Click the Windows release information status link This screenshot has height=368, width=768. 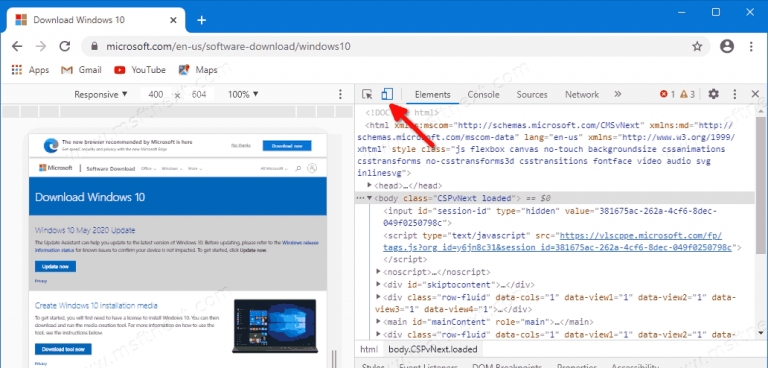(177, 246)
